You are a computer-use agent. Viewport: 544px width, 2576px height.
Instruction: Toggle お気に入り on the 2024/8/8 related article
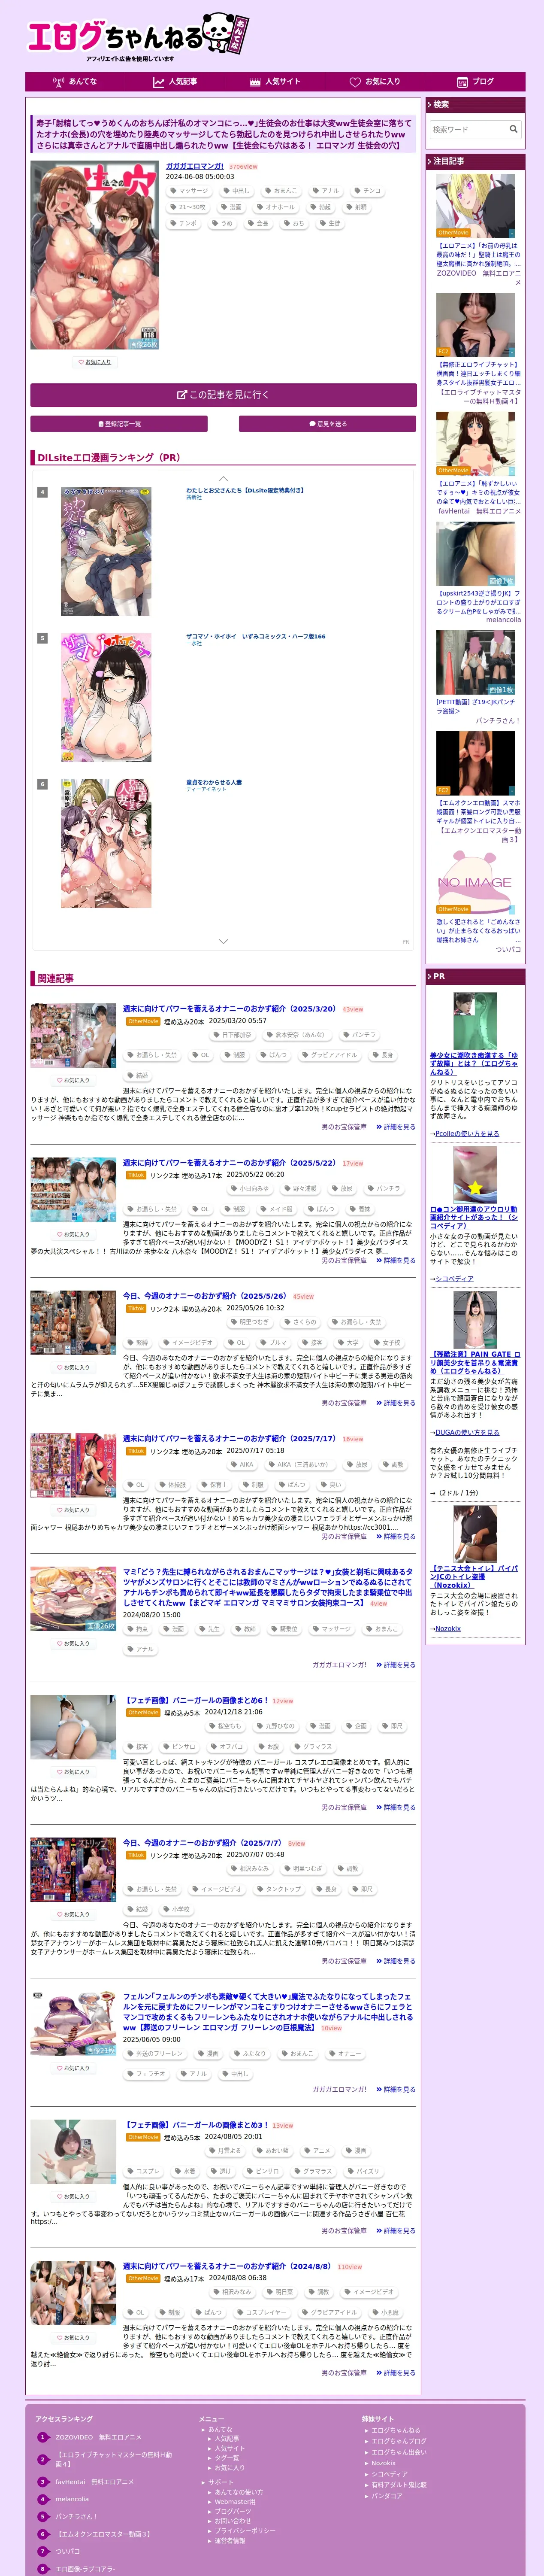(73, 2338)
